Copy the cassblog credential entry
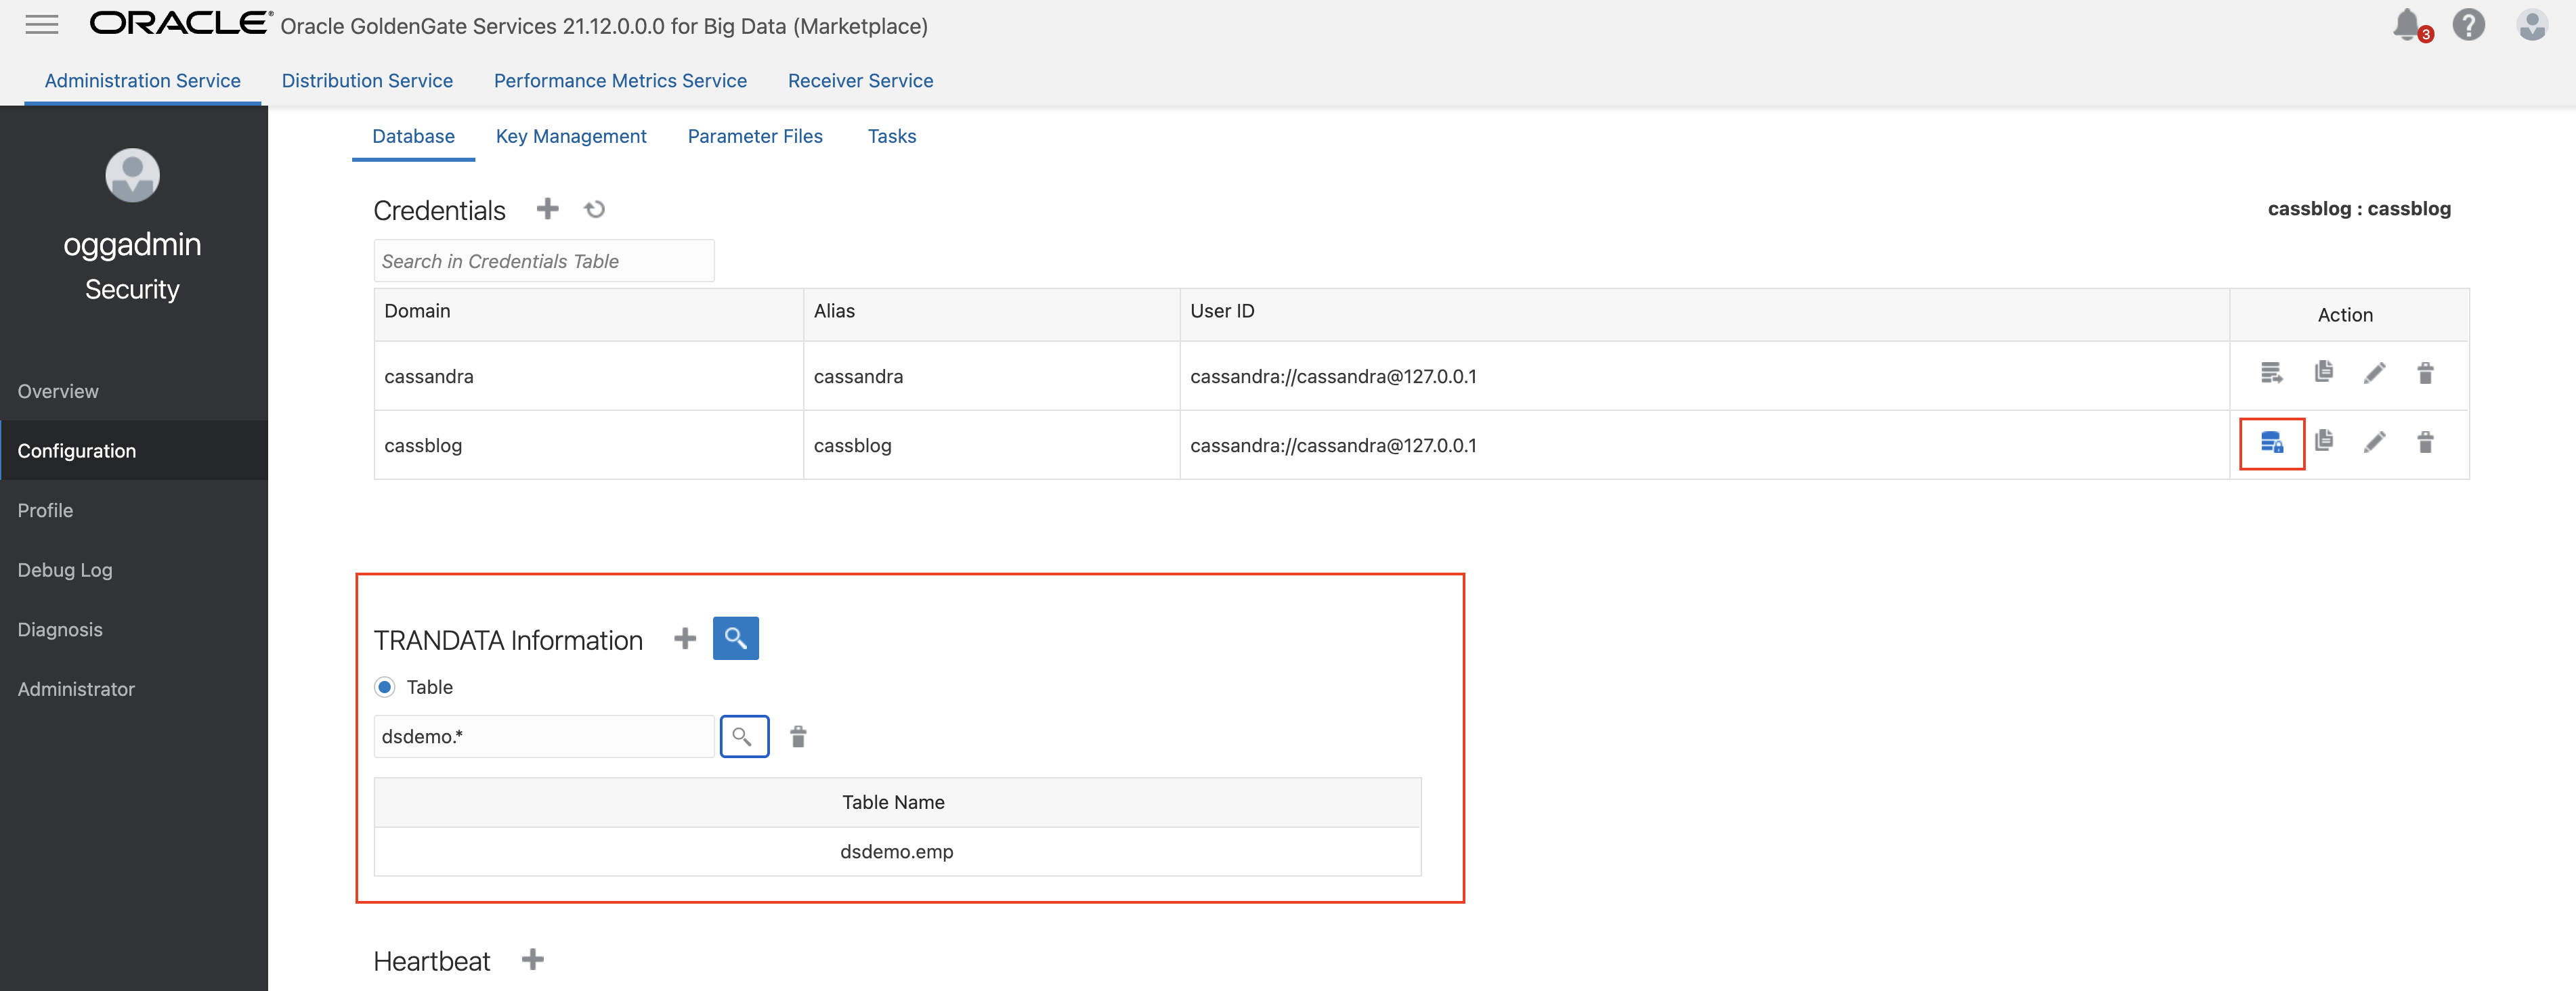This screenshot has width=2576, height=991. coord(2323,441)
